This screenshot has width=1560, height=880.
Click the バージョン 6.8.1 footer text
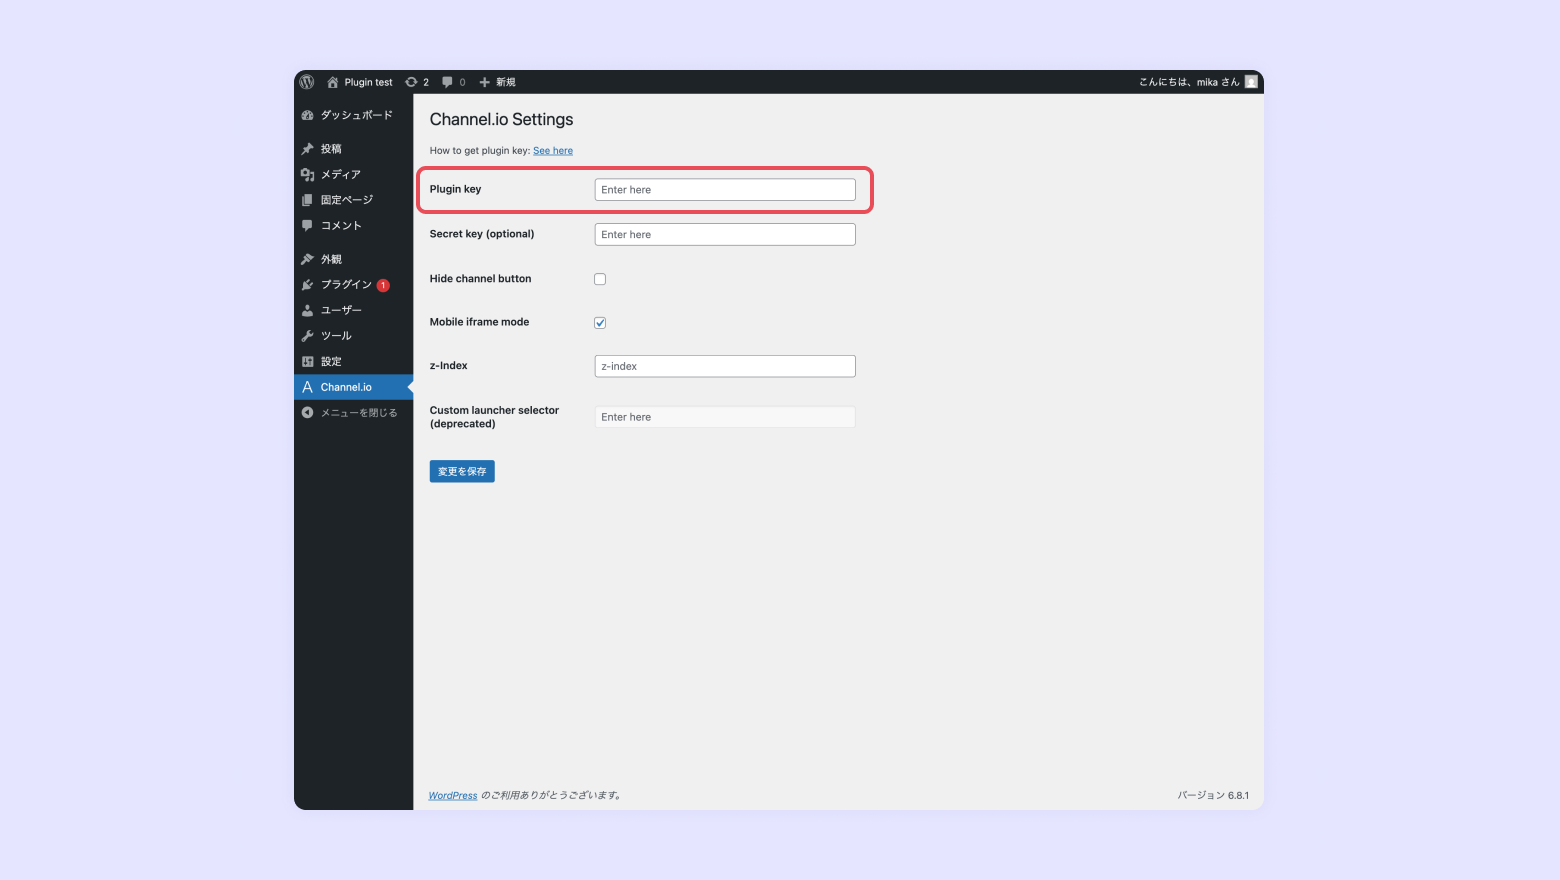1213,796
